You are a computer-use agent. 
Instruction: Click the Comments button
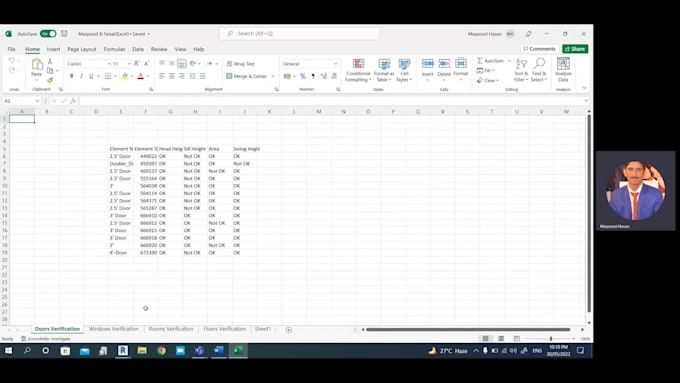pos(539,49)
